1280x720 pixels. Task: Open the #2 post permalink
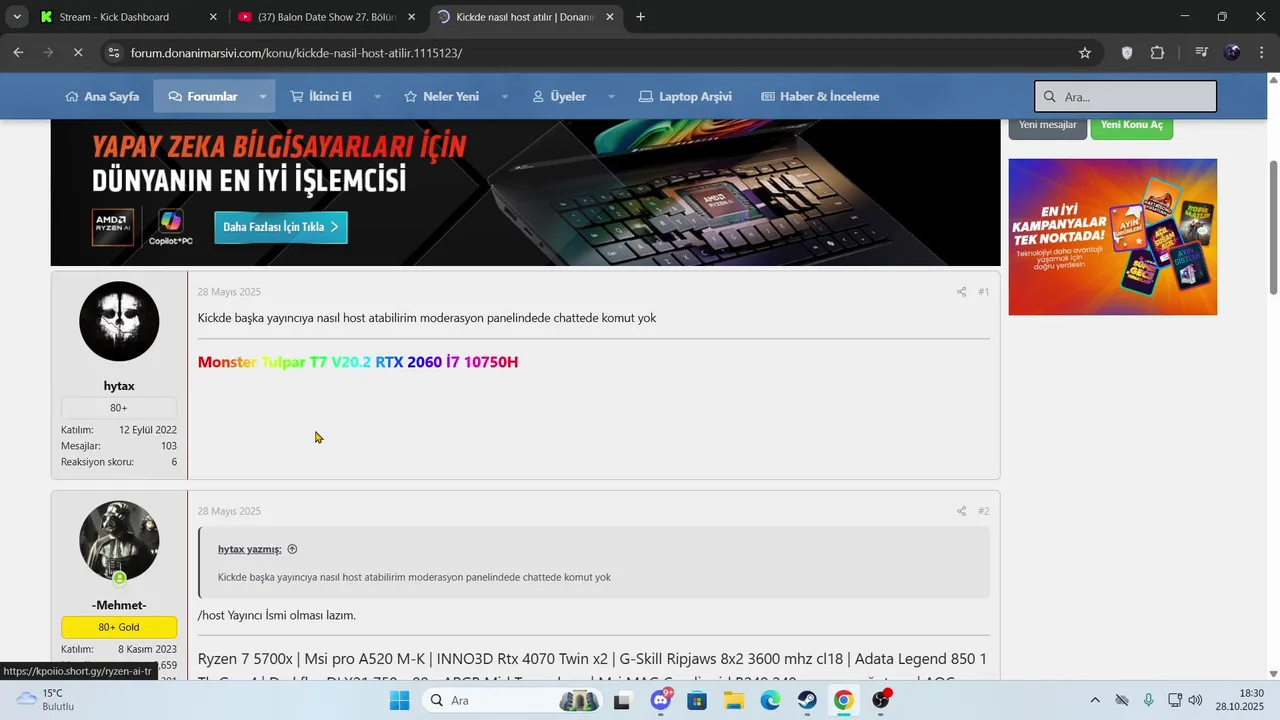point(984,511)
